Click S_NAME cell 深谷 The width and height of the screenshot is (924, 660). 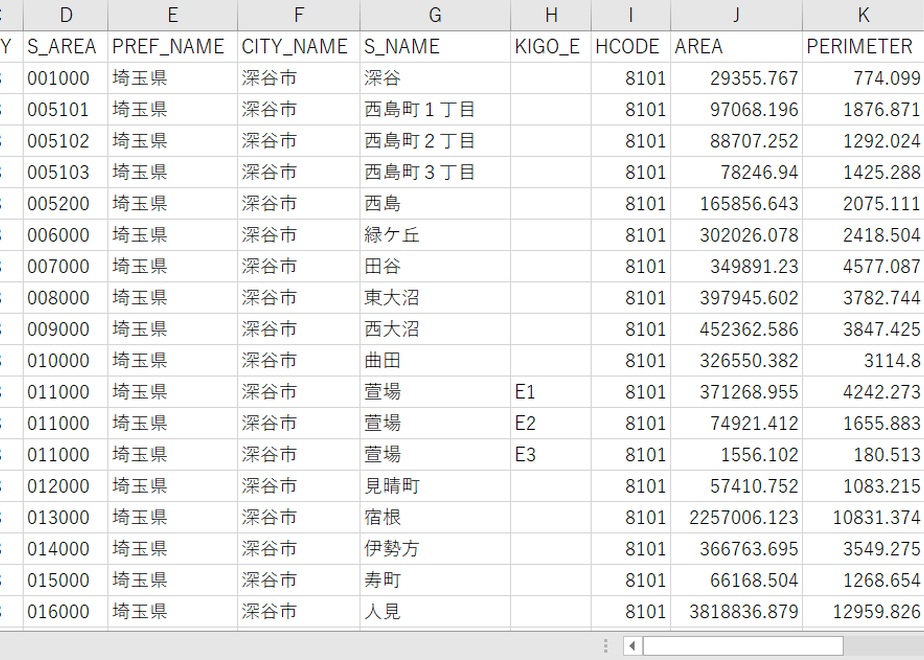click(435, 78)
